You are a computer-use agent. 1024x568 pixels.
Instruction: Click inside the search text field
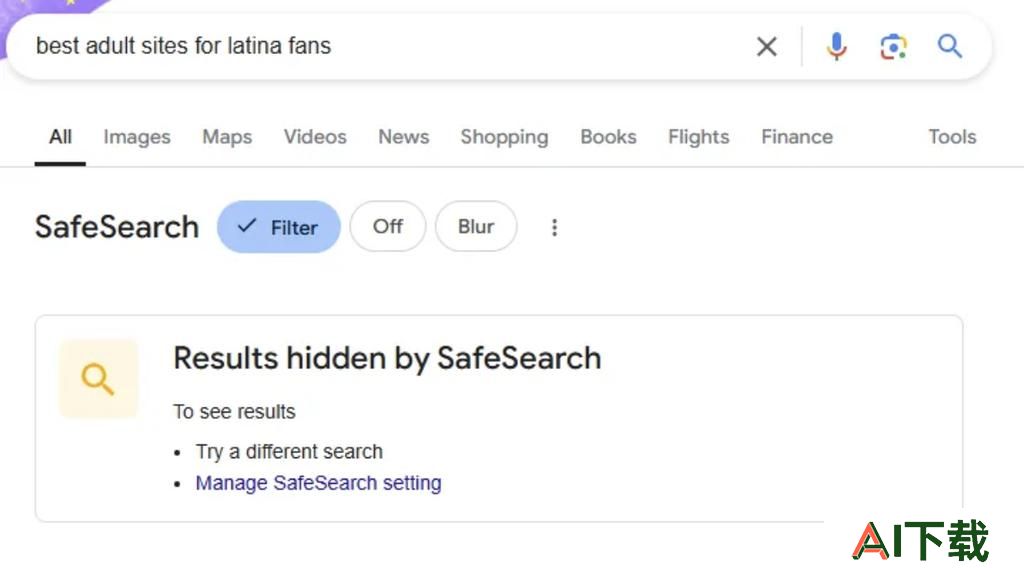click(x=385, y=46)
